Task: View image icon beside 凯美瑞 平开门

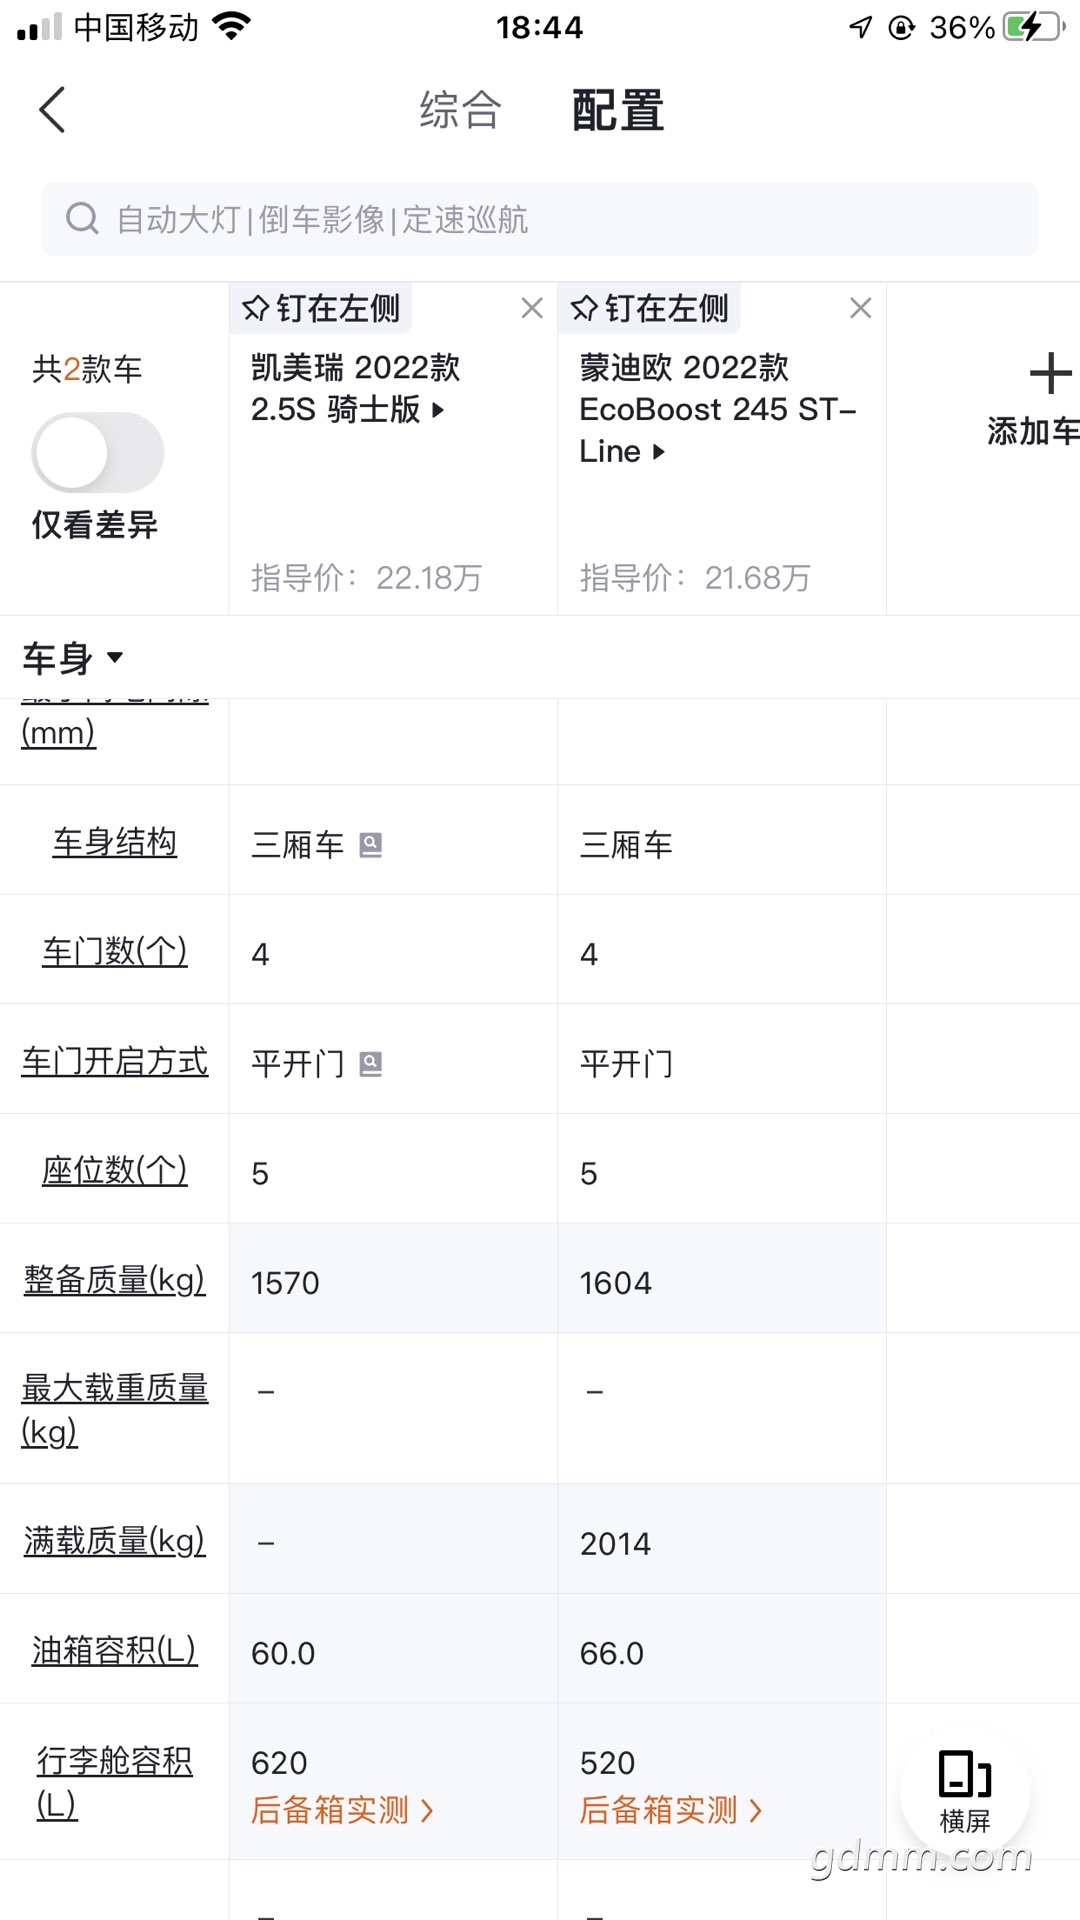Action: coord(371,1064)
